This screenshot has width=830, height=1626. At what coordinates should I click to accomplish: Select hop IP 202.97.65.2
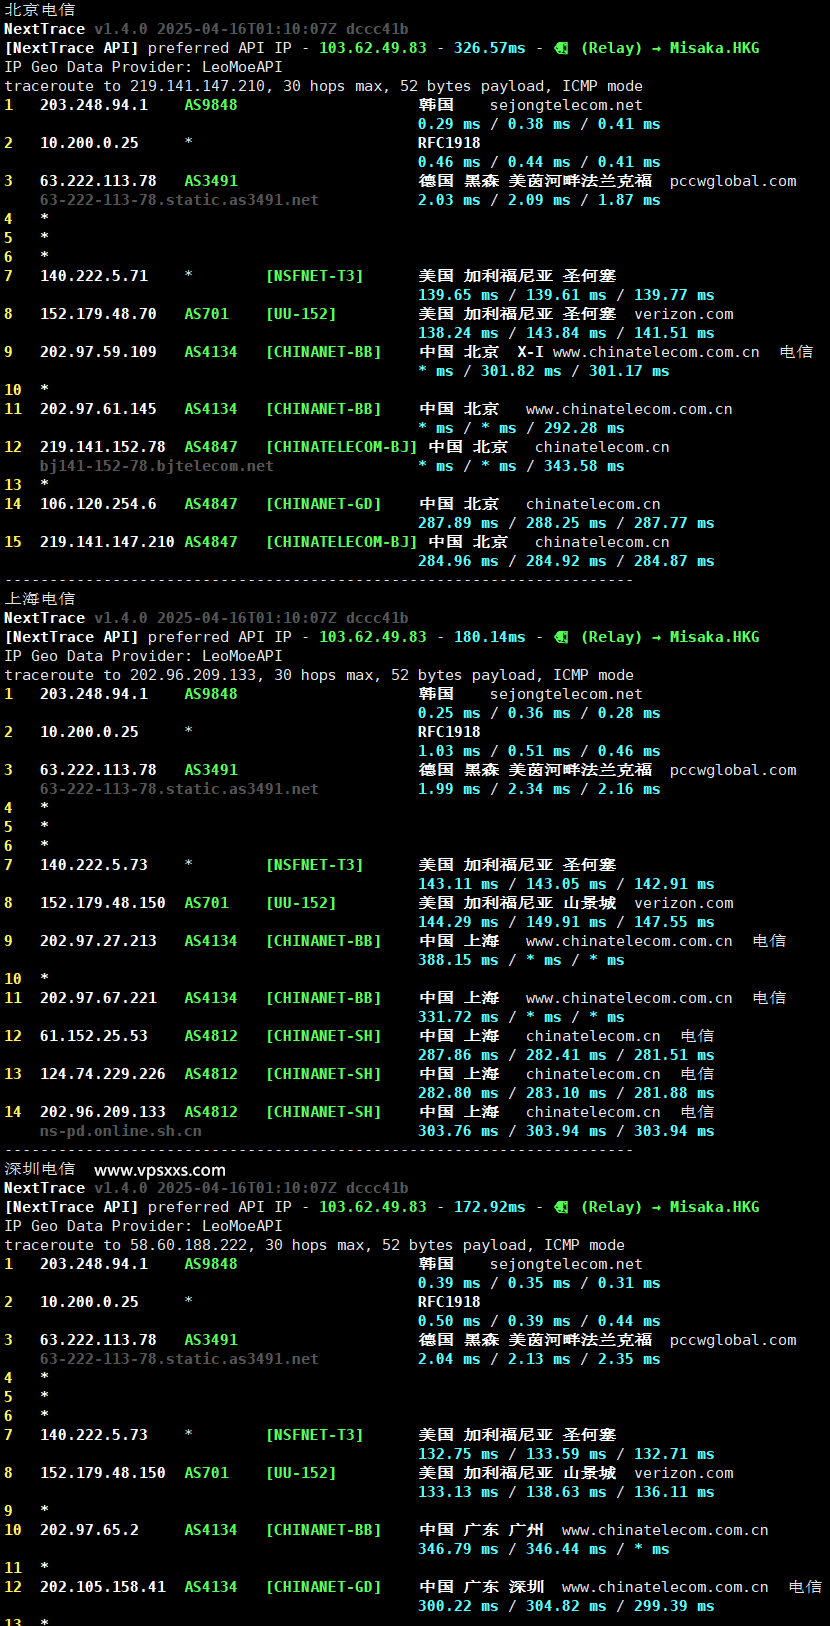point(89,1530)
